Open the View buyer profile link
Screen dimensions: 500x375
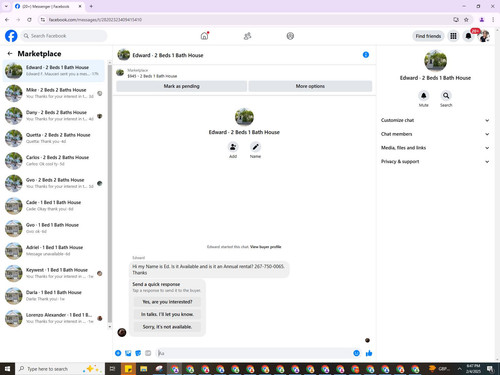tap(266, 247)
